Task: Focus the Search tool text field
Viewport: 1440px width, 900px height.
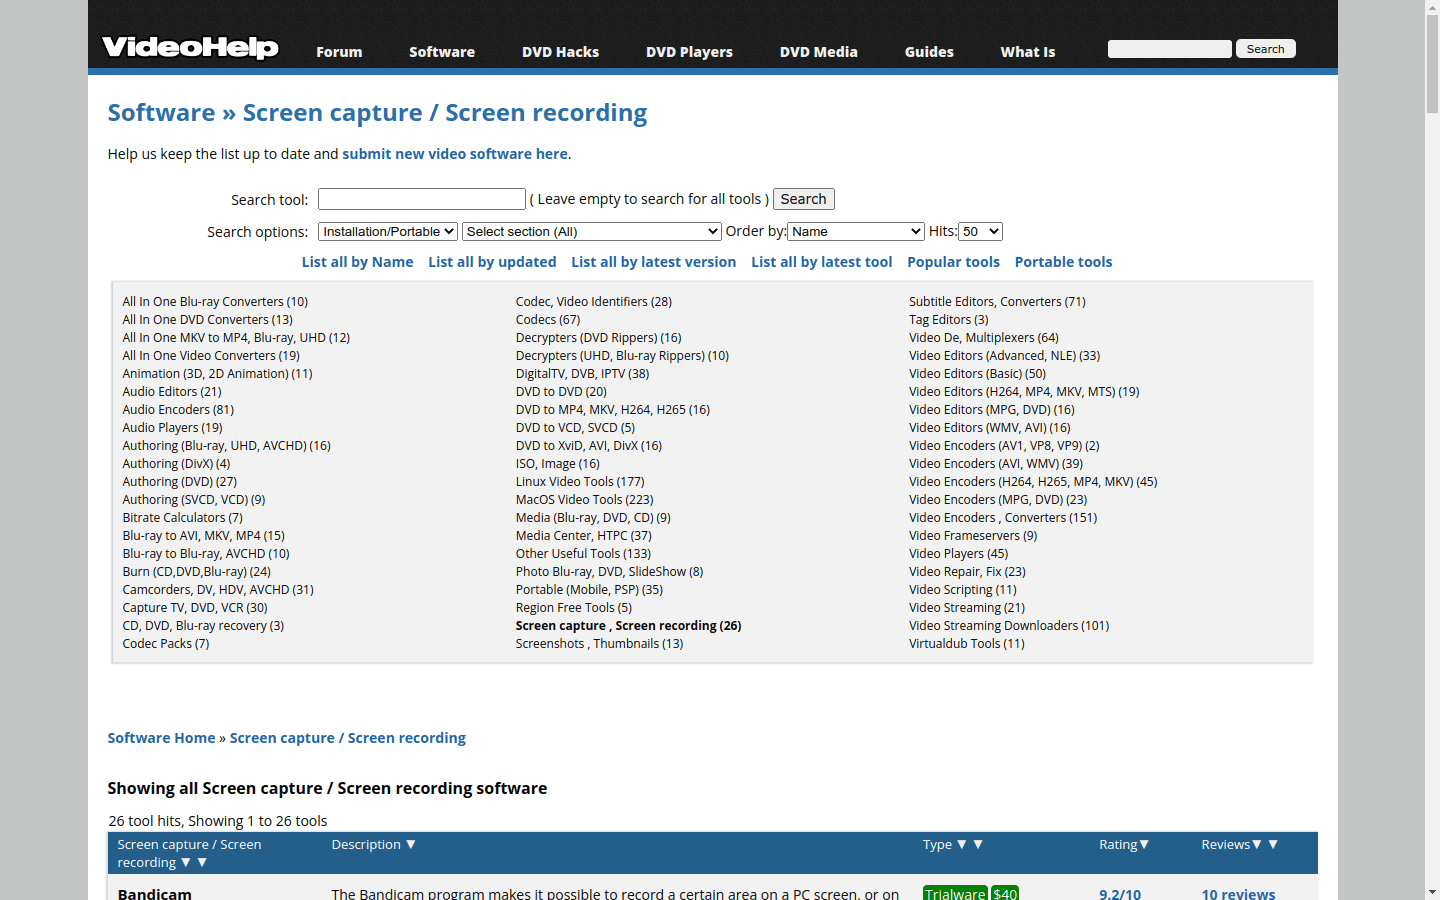Action: coord(422,199)
